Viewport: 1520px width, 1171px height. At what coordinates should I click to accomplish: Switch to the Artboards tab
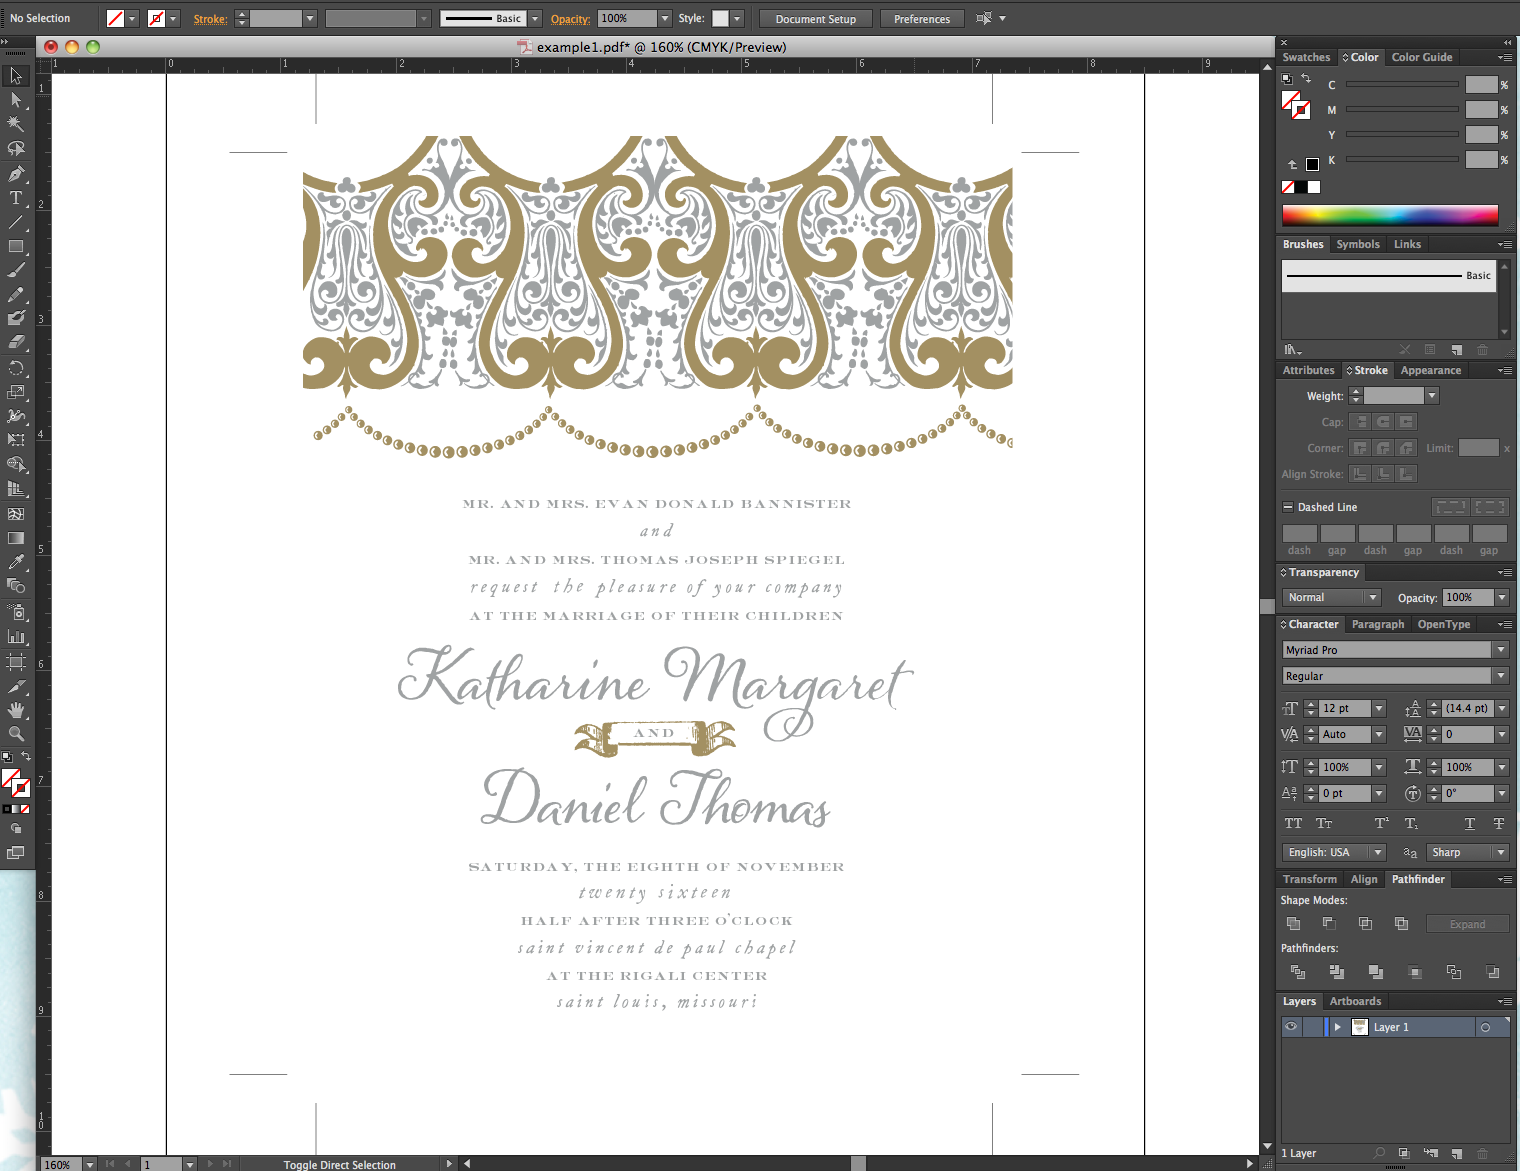[x=1355, y=1001]
